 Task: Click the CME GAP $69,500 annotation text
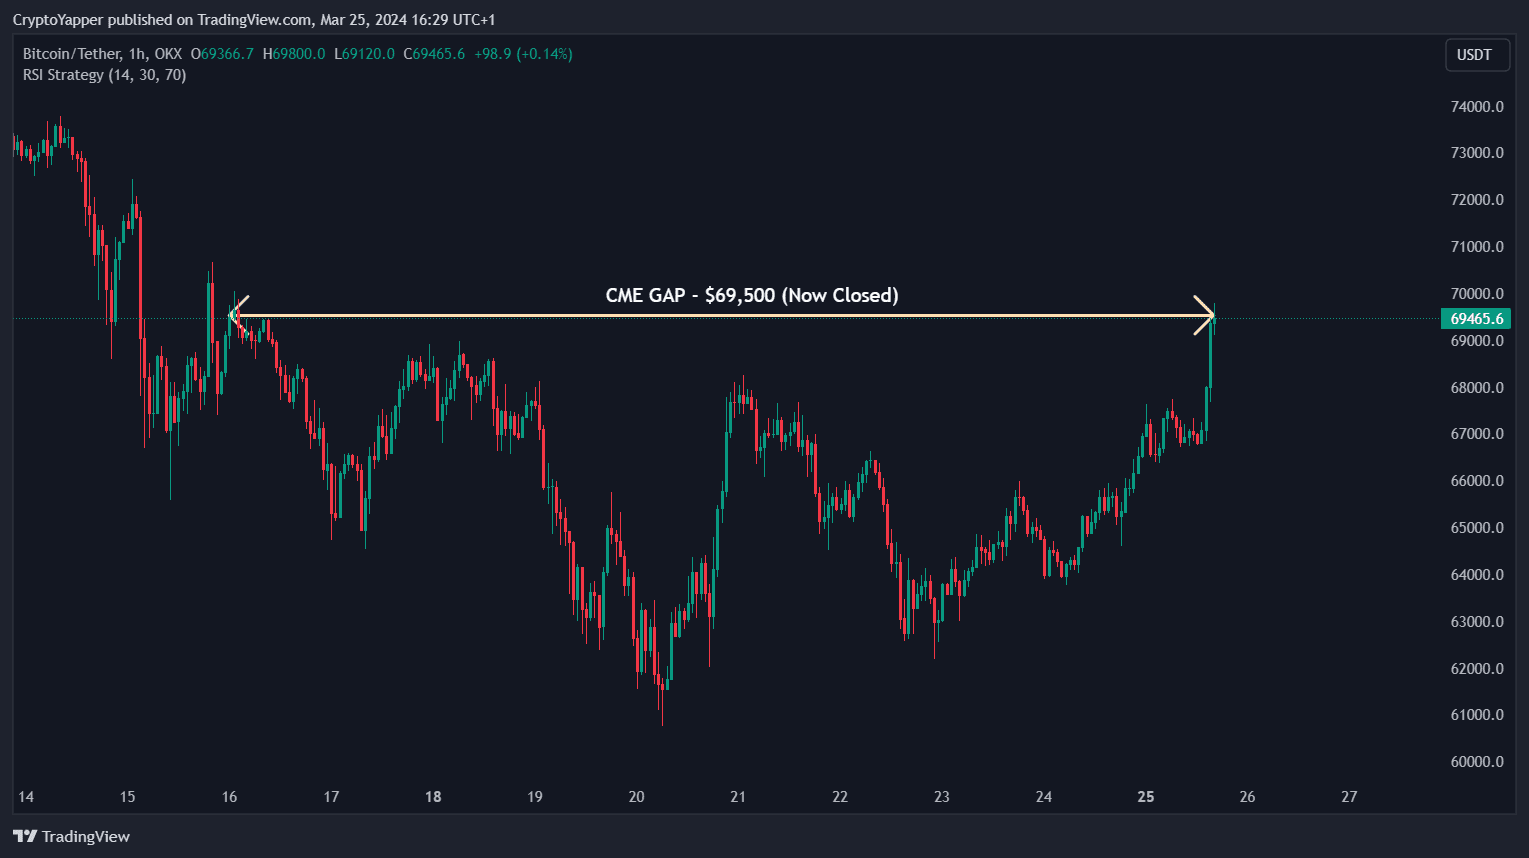(751, 295)
